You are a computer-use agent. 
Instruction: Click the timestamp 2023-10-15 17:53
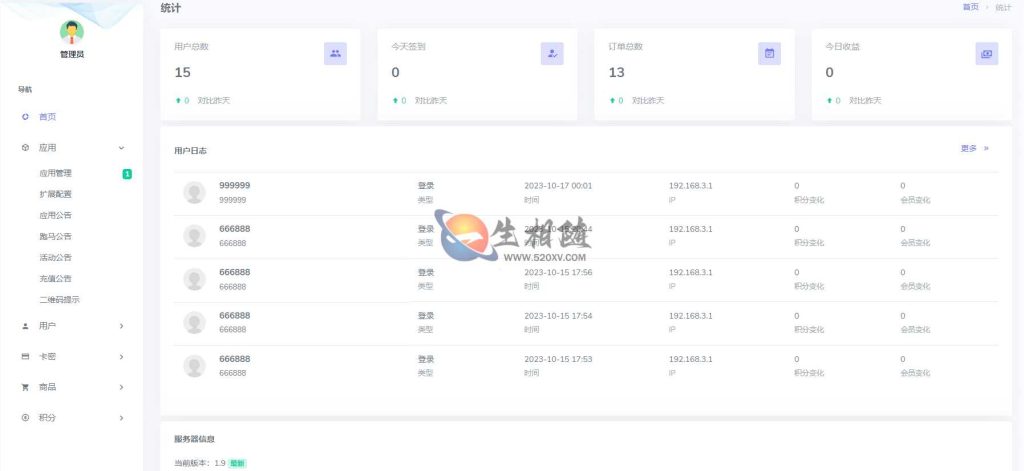click(x=558, y=359)
